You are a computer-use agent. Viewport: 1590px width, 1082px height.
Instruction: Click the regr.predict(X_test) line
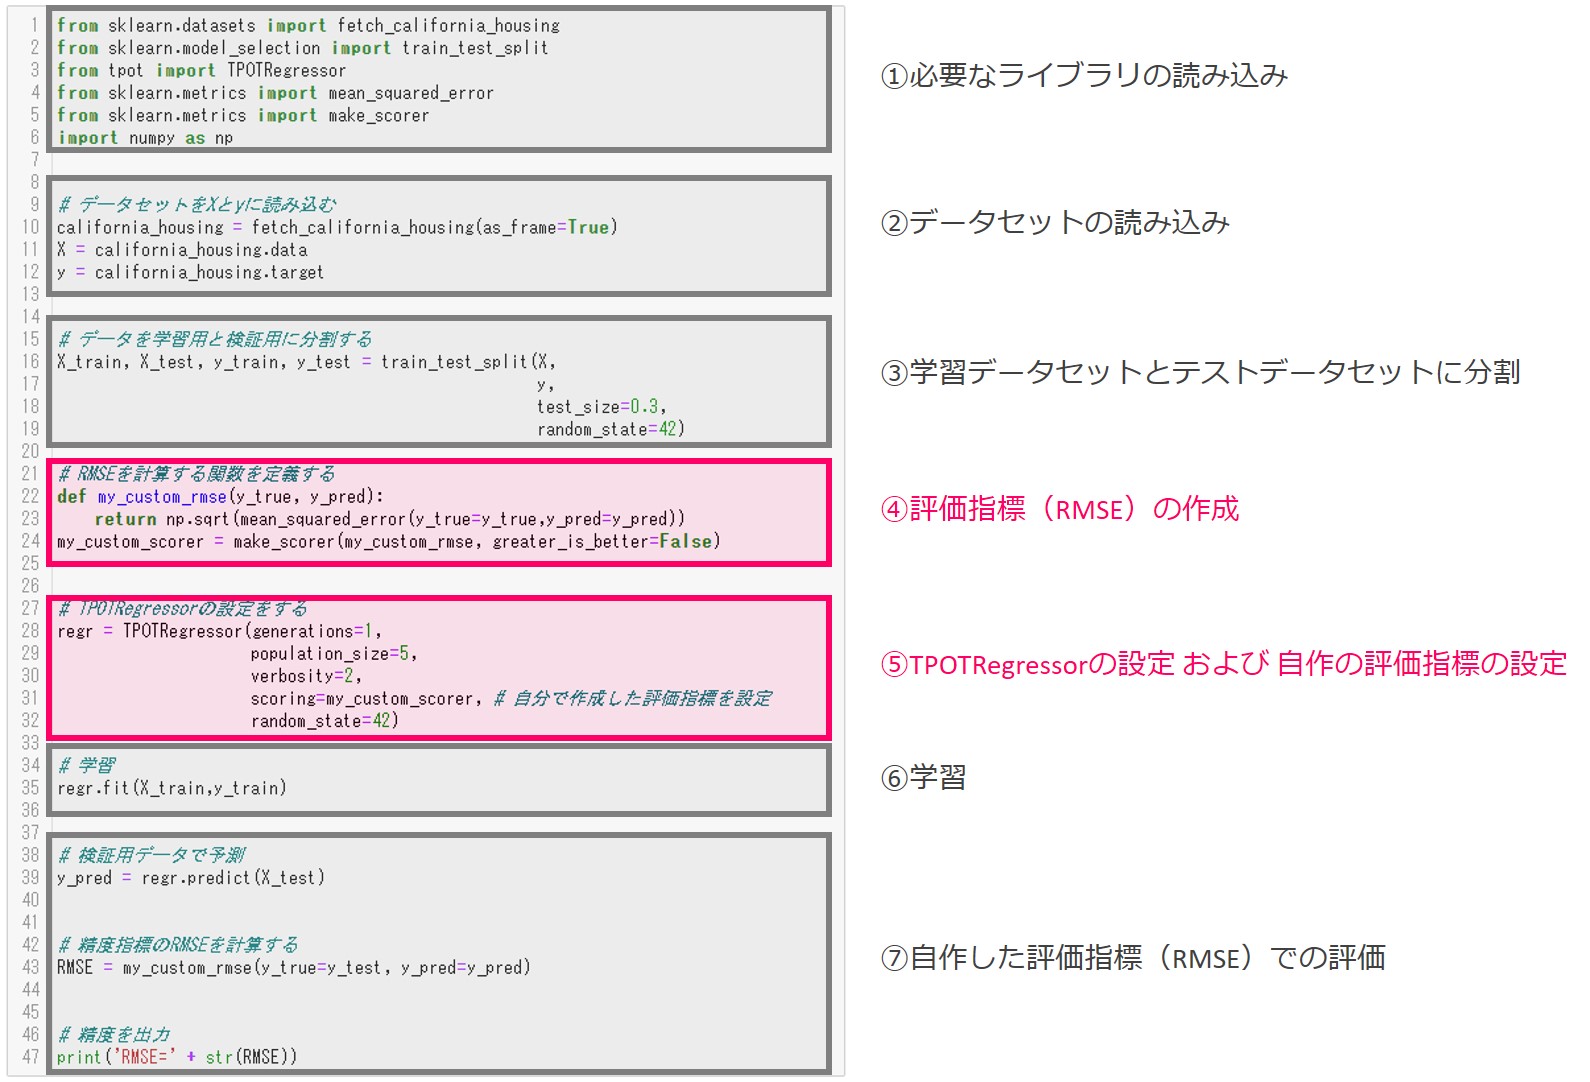coord(191,878)
